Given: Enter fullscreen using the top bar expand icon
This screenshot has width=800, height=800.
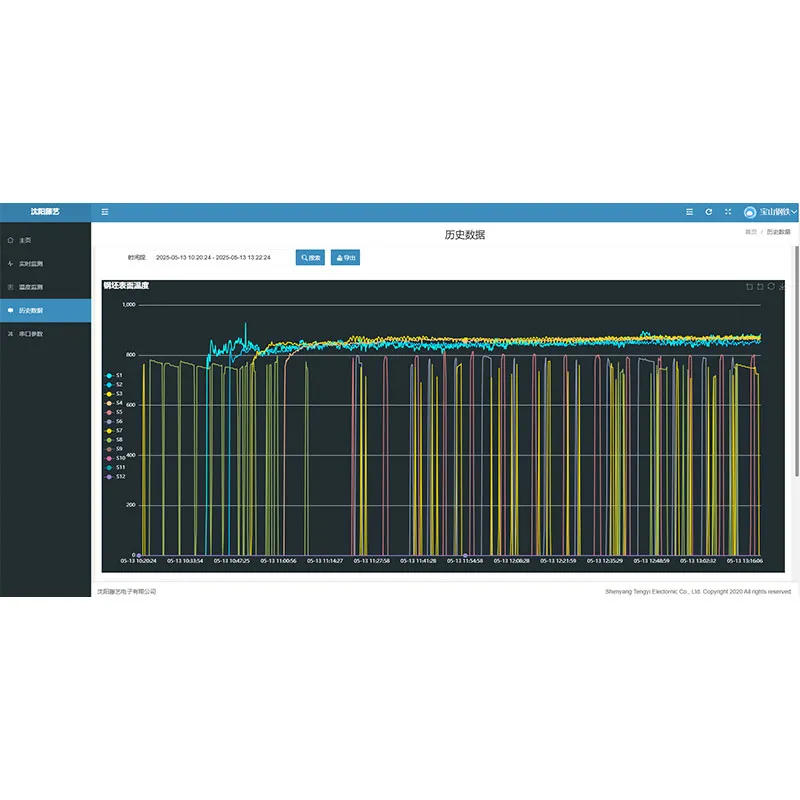Looking at the screenshot, I should click(728, 212).
